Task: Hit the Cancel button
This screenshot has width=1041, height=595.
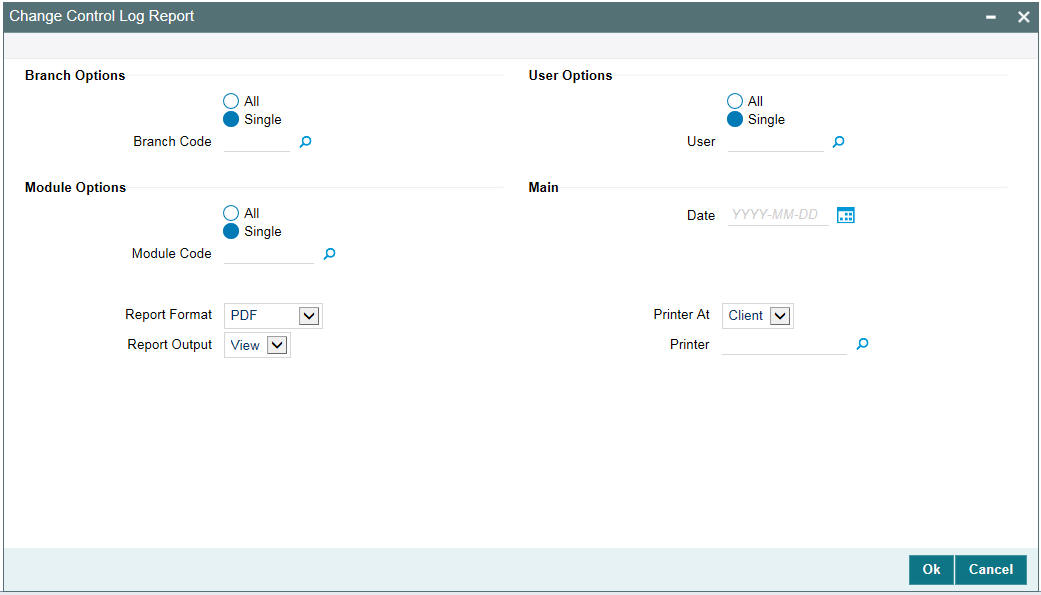Action: [x=991, y=570]
